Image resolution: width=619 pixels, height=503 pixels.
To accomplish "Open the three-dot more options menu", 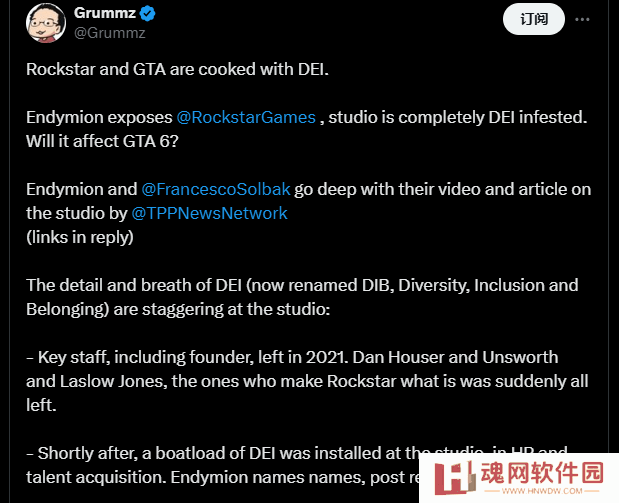I will 582,19.
